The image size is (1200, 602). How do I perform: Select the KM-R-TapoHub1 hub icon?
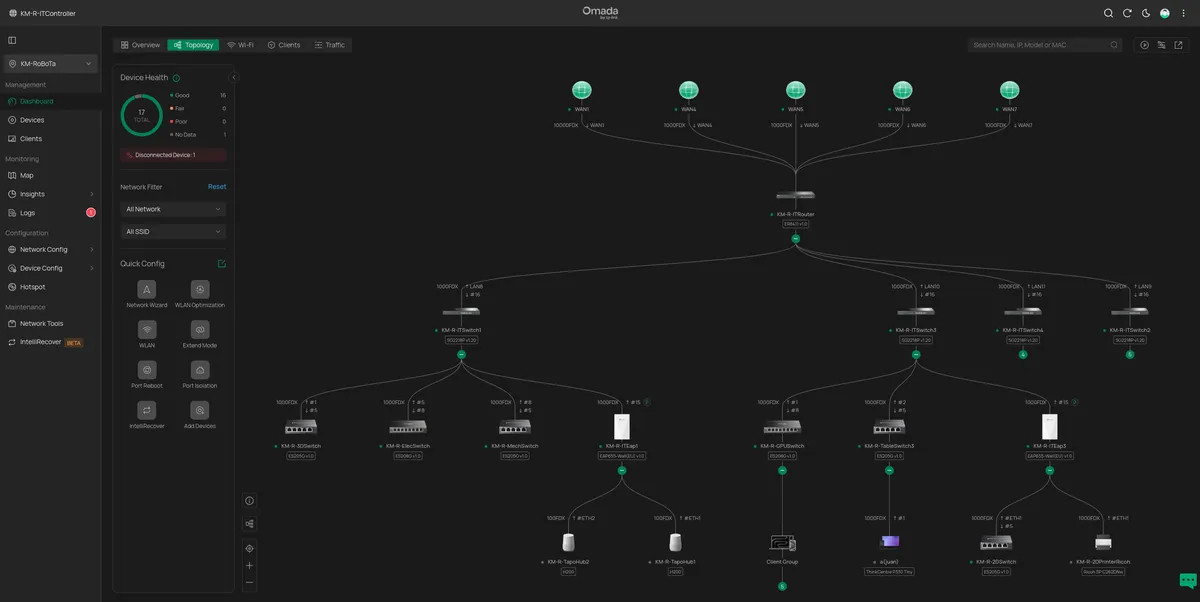click(675, 542)
